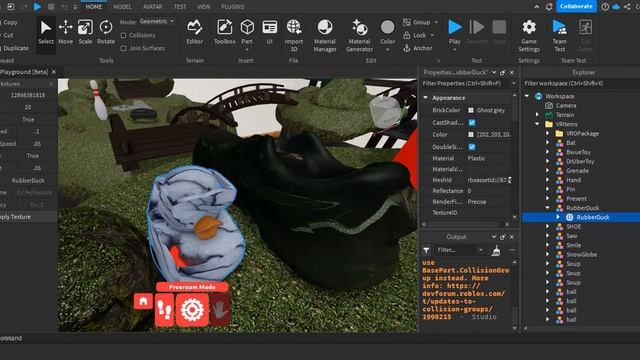The width and height of the screenshot is (640, 360).
Task: Enable the Join Surfaces checkbox
Action: click(123, 48)
